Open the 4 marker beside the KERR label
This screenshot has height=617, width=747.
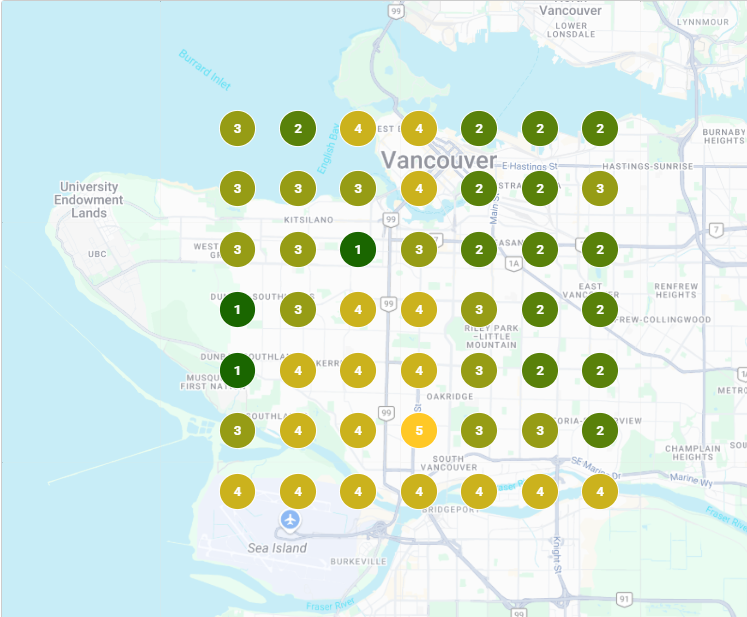tap(298, 370)
